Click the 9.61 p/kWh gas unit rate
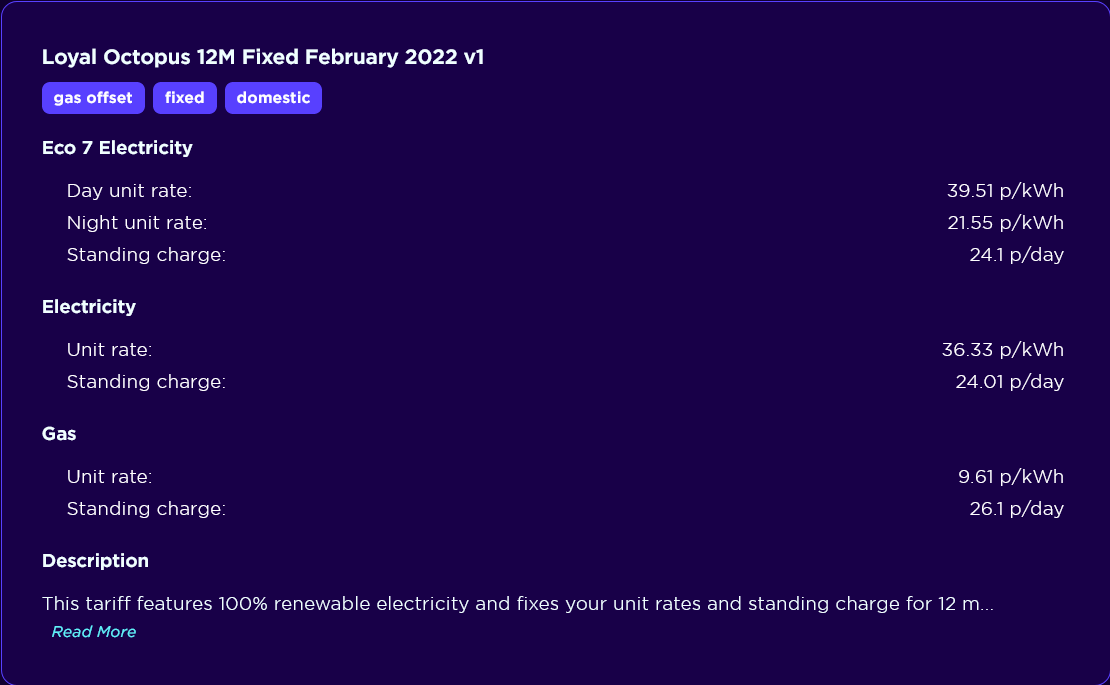1110x685 pixels. coord(1010,477)
